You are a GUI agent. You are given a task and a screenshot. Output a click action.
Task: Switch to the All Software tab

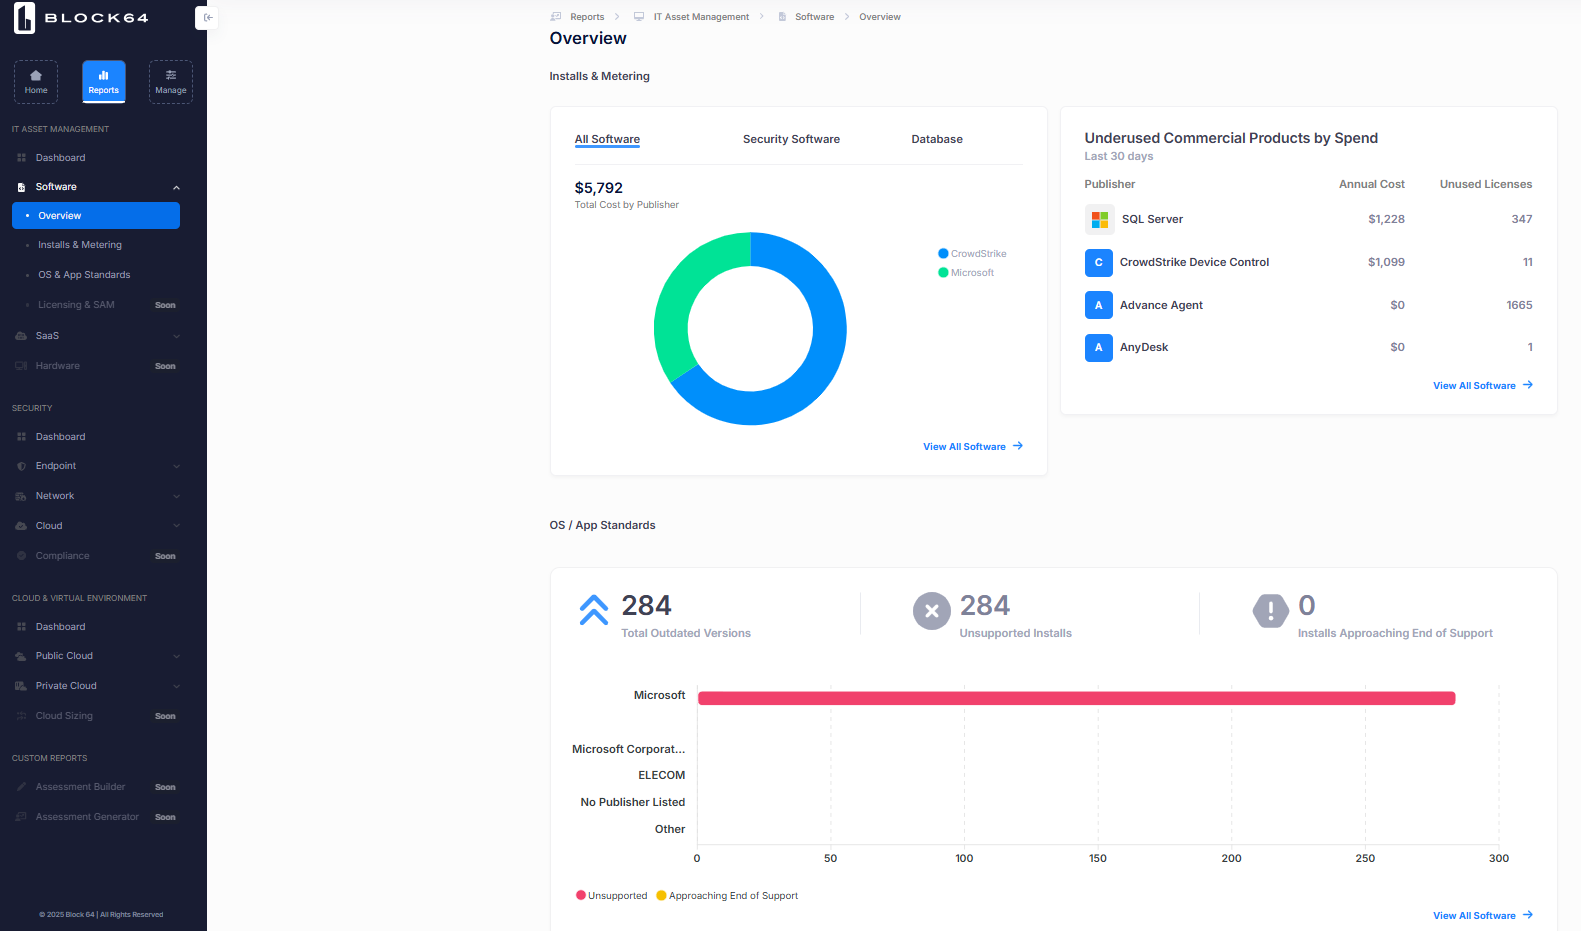click(607, 140)
